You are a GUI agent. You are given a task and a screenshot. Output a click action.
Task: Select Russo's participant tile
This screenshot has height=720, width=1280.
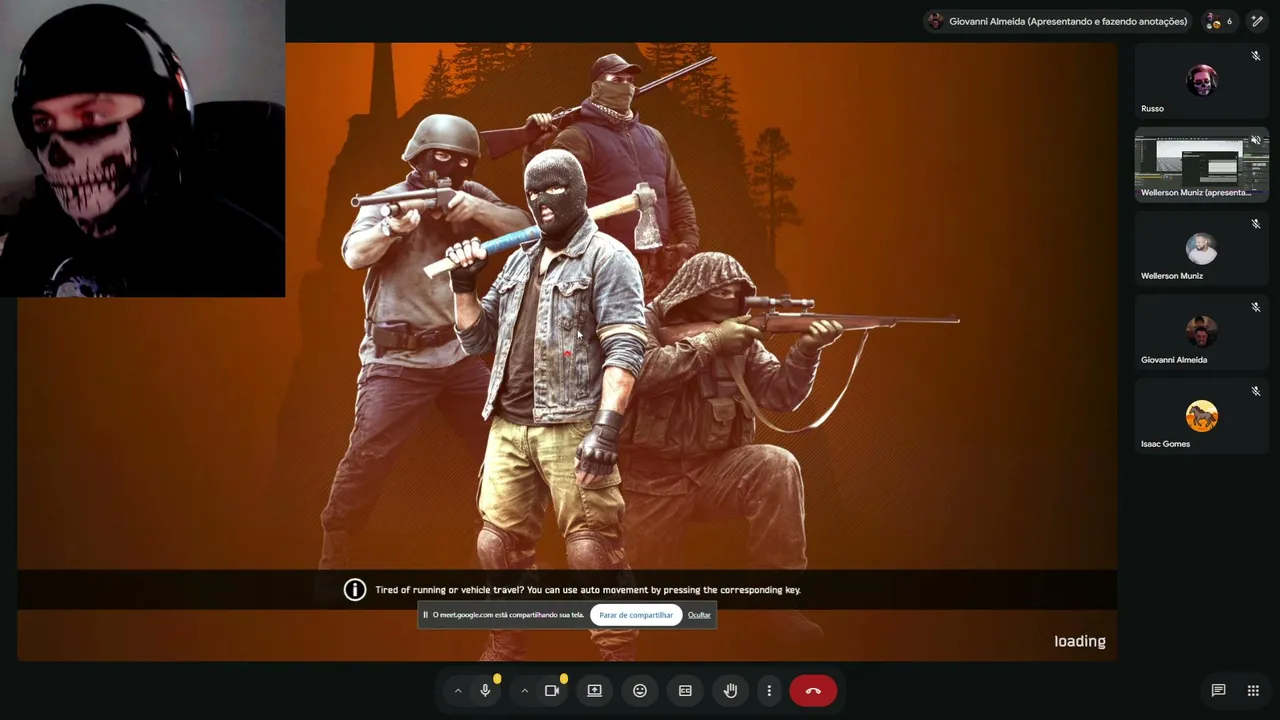(x=1202, y=82)
